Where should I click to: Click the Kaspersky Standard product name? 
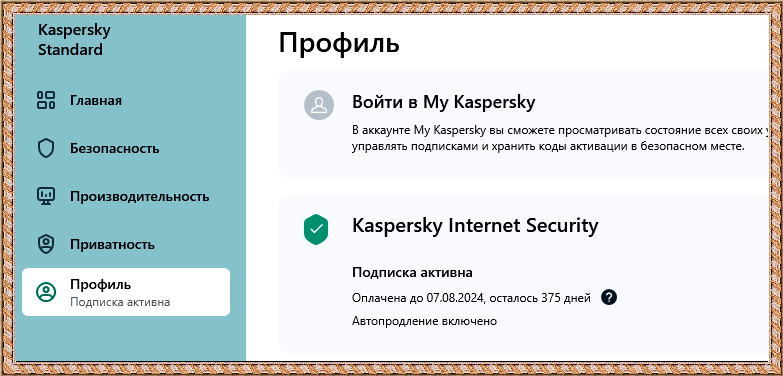point(74,40)
